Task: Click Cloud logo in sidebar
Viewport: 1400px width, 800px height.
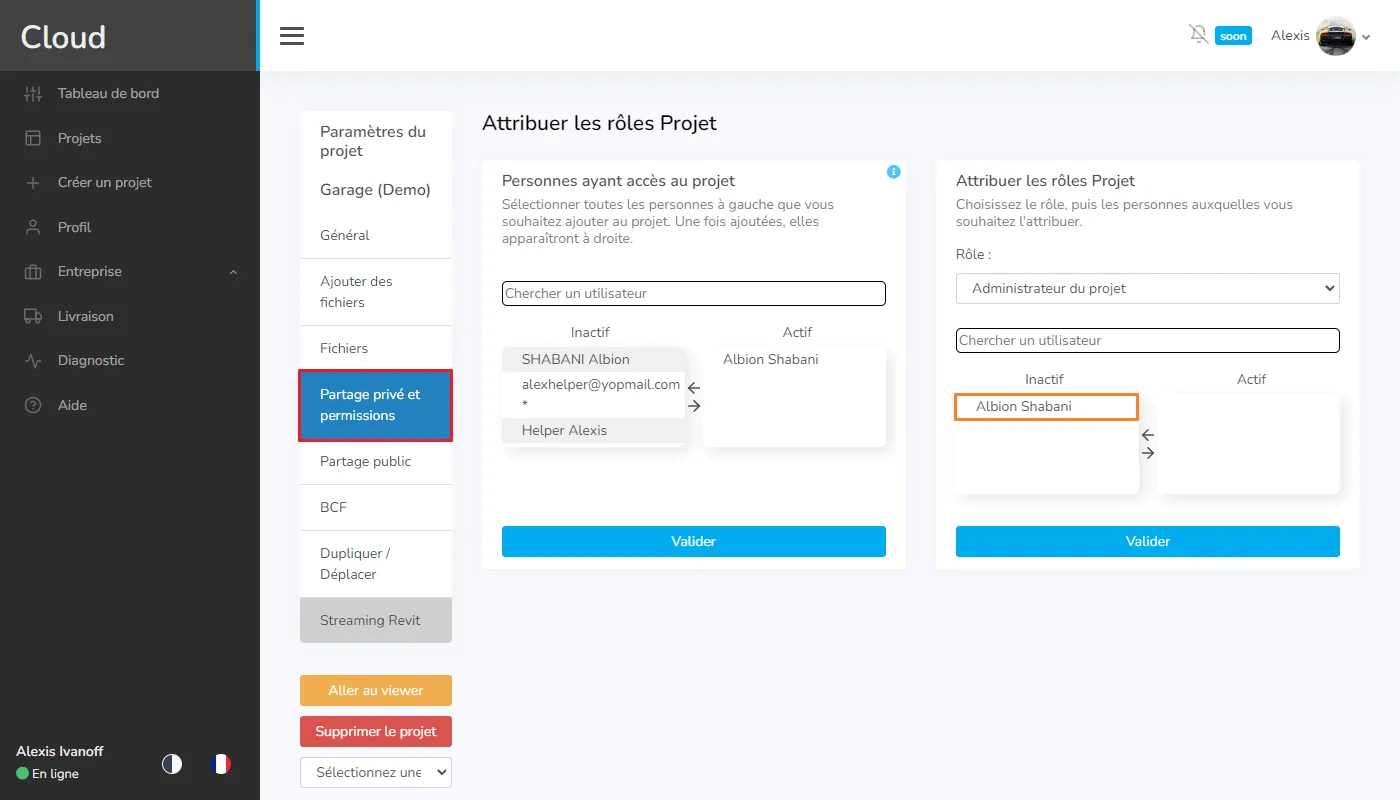Action: pyautogui.click(x=63, y=37)
